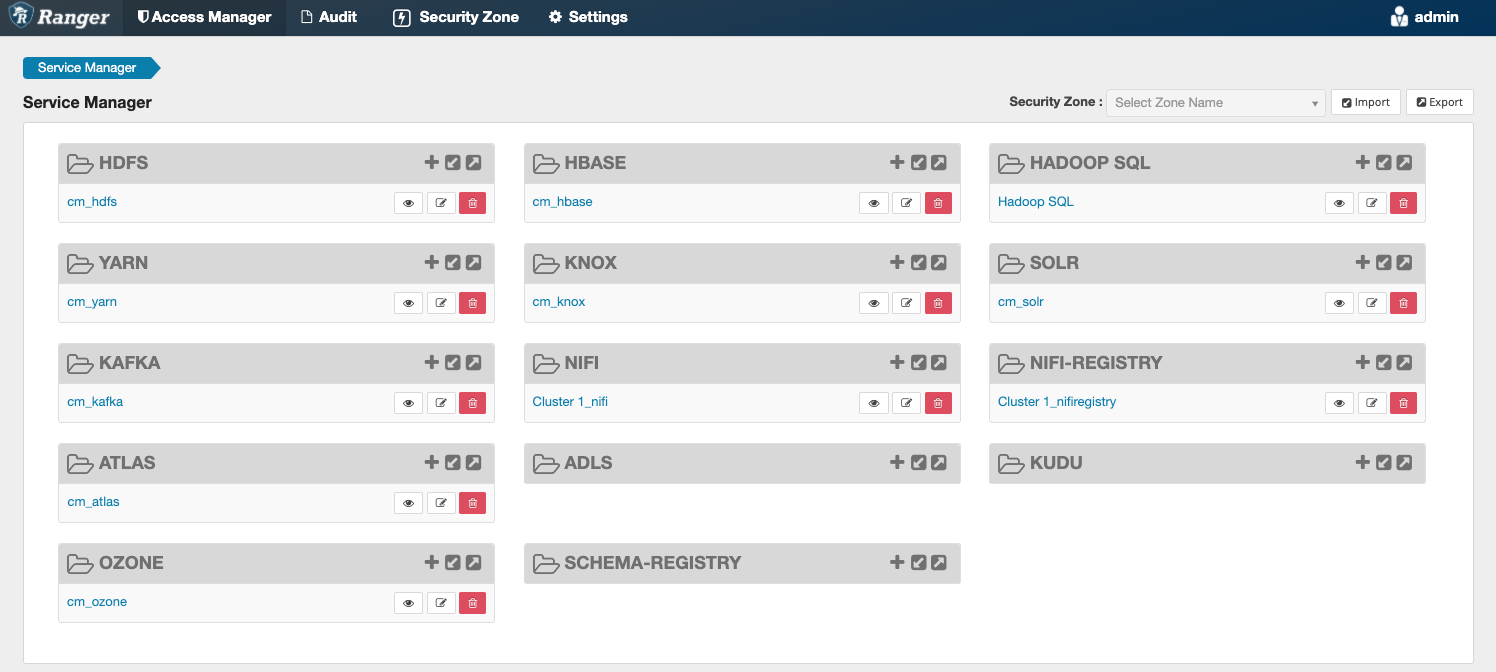The width and height of the screenshot is (1496, 672).
Task: Switch to the Audit tab
Action: point(329,17)
